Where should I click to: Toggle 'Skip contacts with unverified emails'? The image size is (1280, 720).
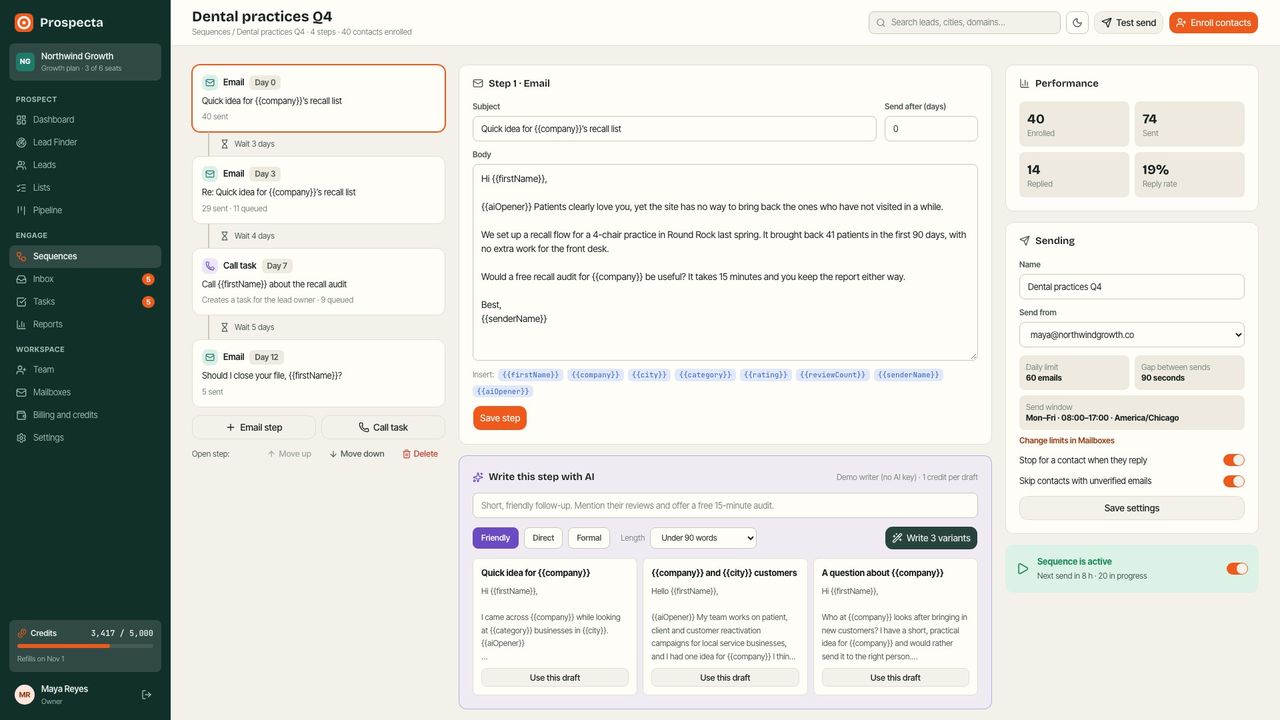1234,481
